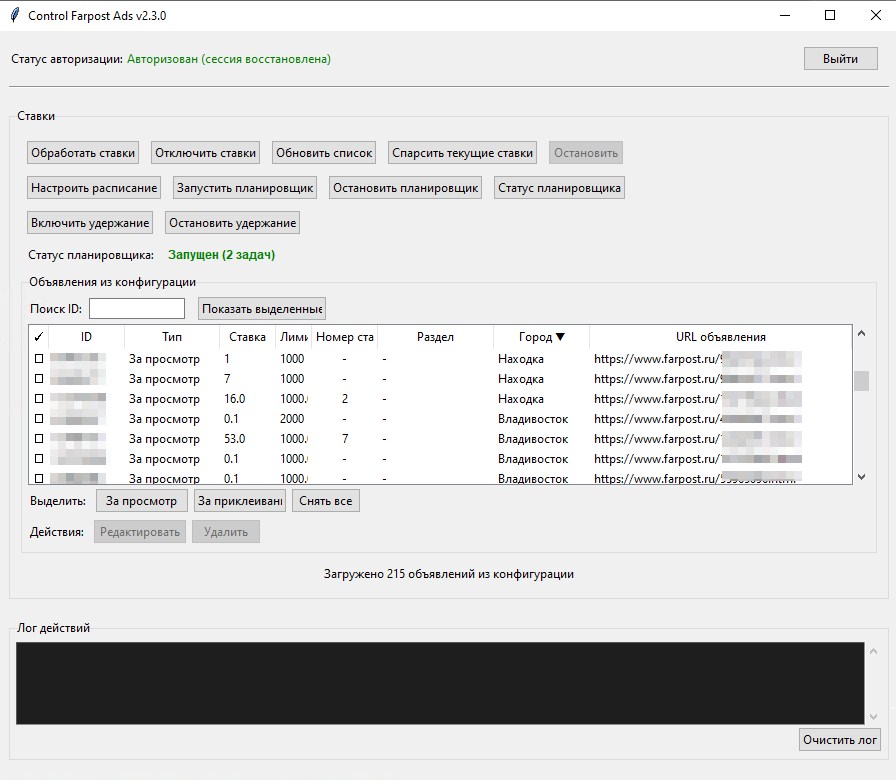Refresh list with Обновить список
Viewport: 896px width, 780px height.
click(324, 153)
